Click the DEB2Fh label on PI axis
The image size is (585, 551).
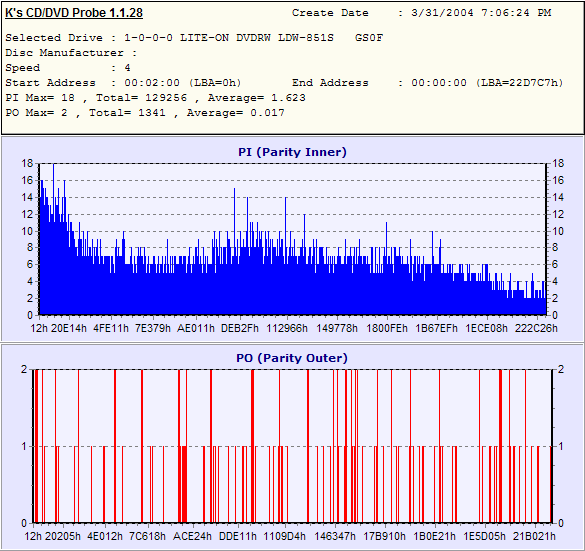tap(240, 328)
